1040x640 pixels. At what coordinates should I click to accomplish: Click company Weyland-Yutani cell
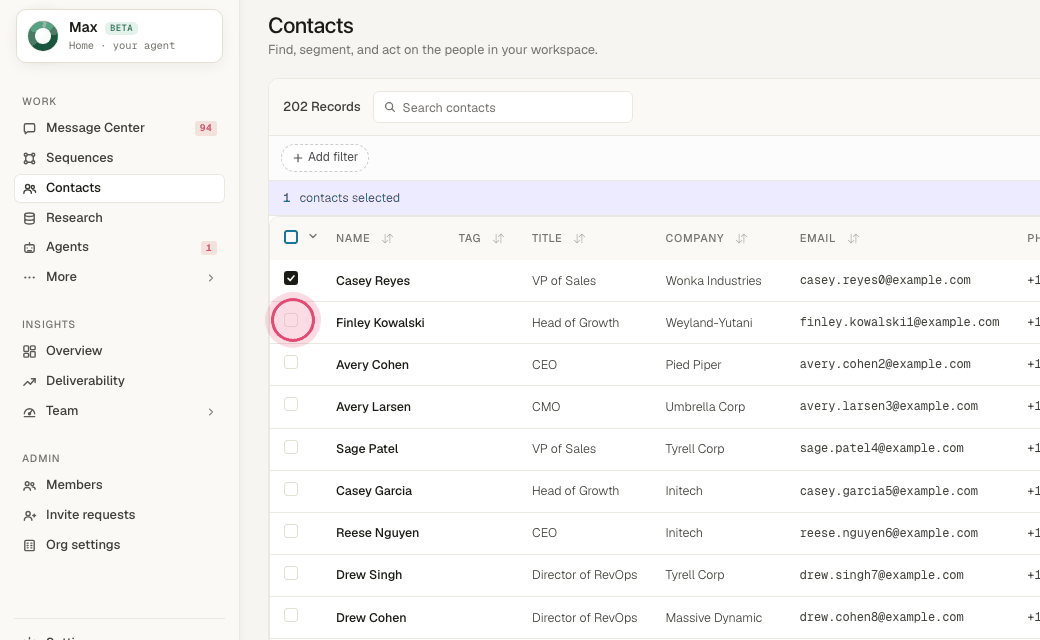(709, 322)
